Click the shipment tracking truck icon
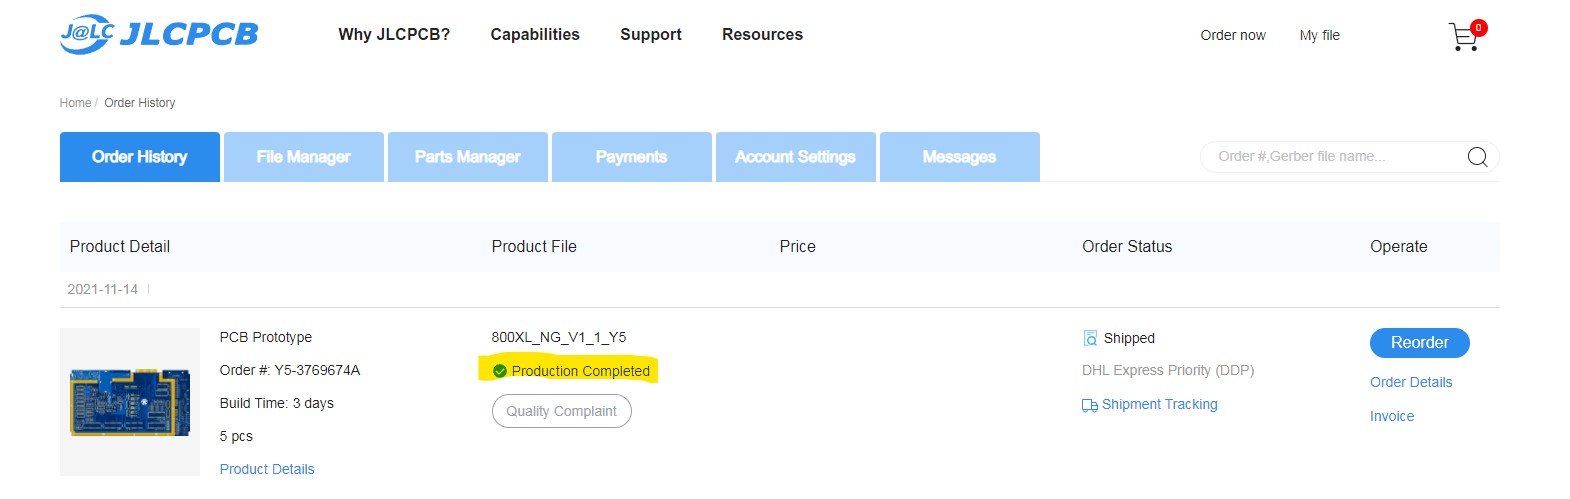 click(1089, 405)
